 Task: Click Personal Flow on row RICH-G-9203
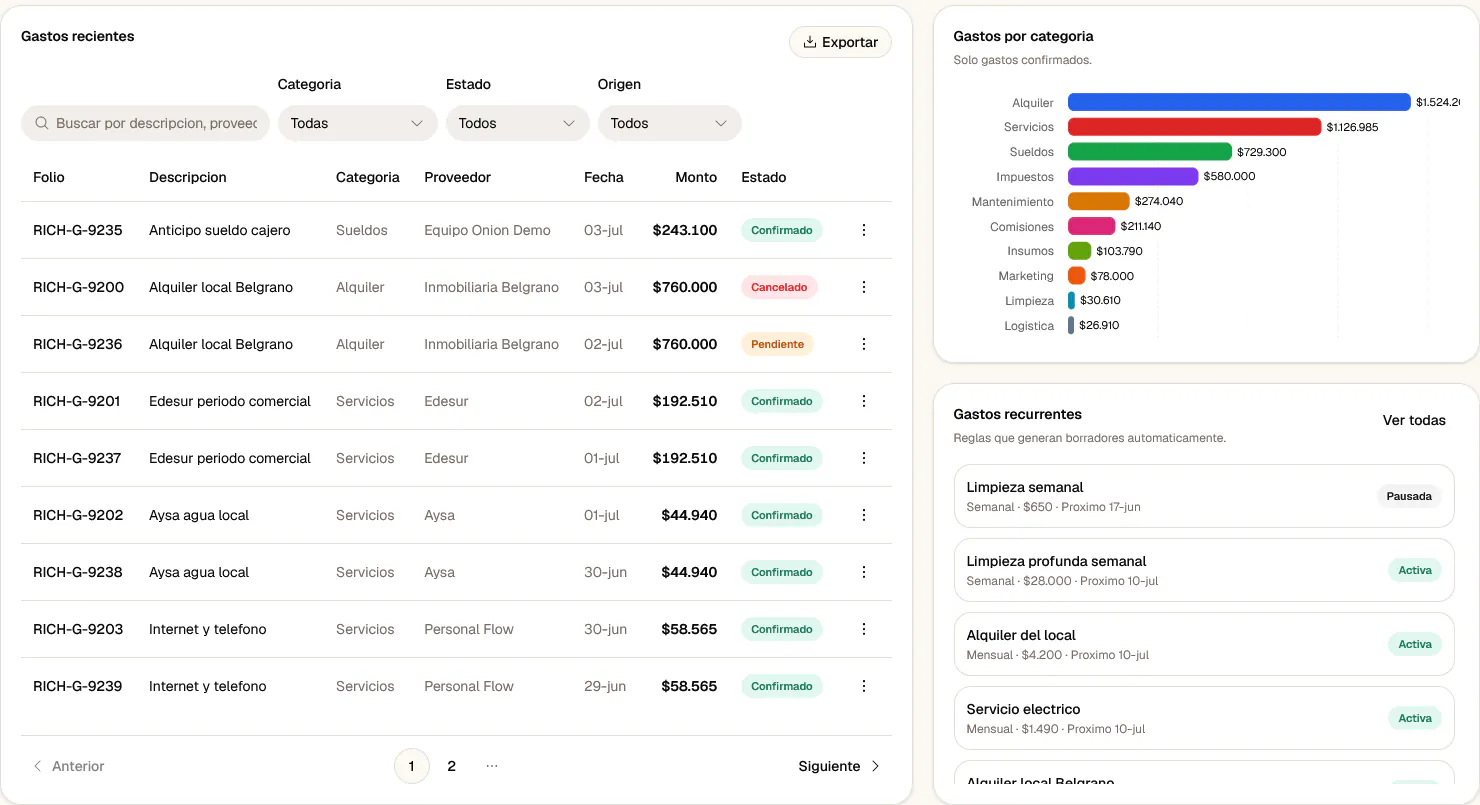click(469, 629)
